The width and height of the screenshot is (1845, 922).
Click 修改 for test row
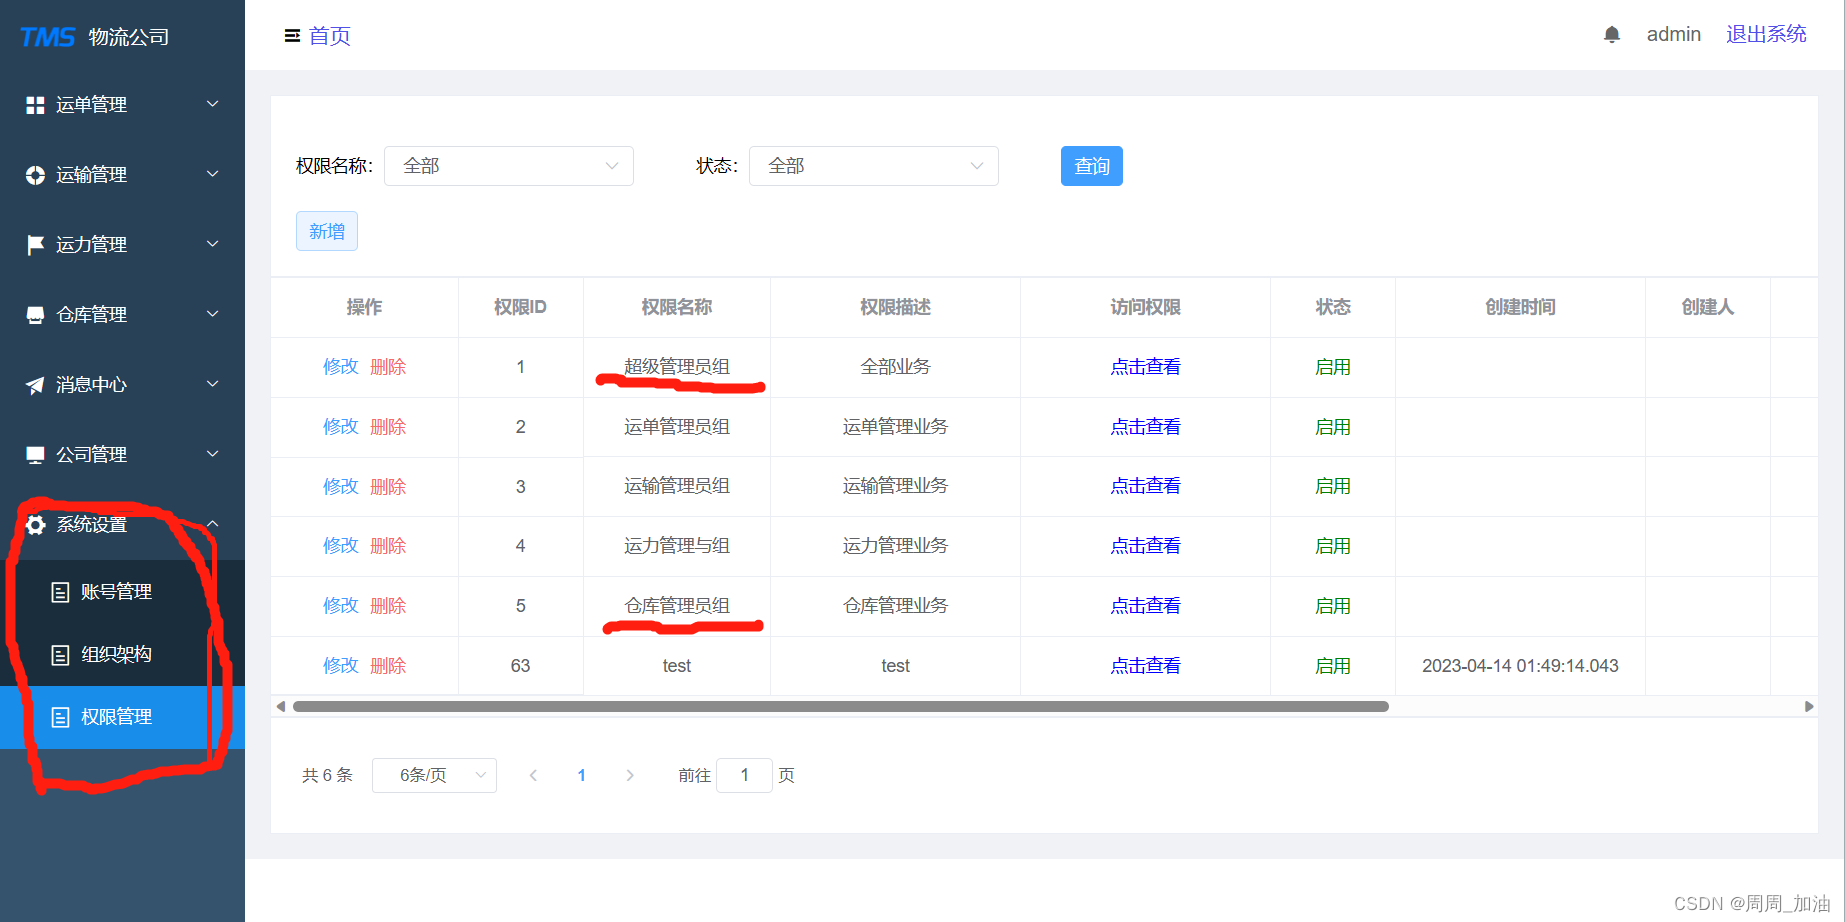[341, 666]
